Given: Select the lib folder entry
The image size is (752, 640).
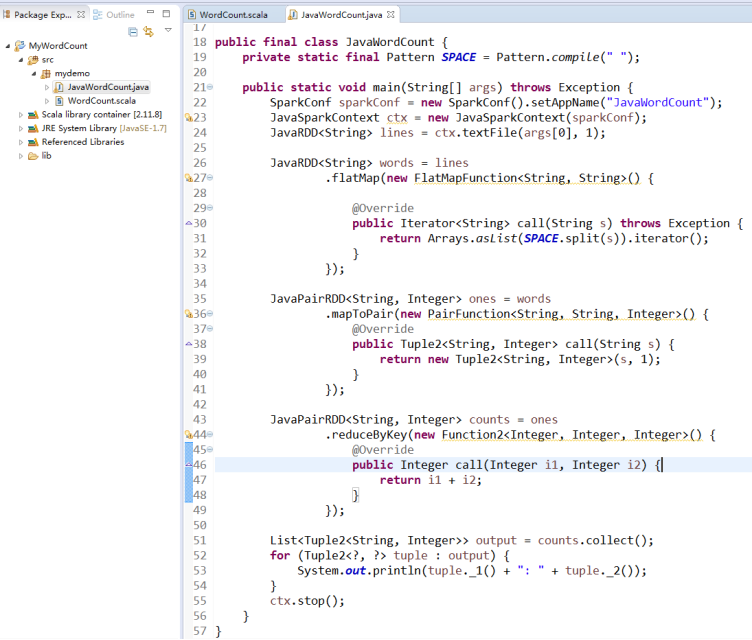Looking at the screenshot, I should pos(46,155).
